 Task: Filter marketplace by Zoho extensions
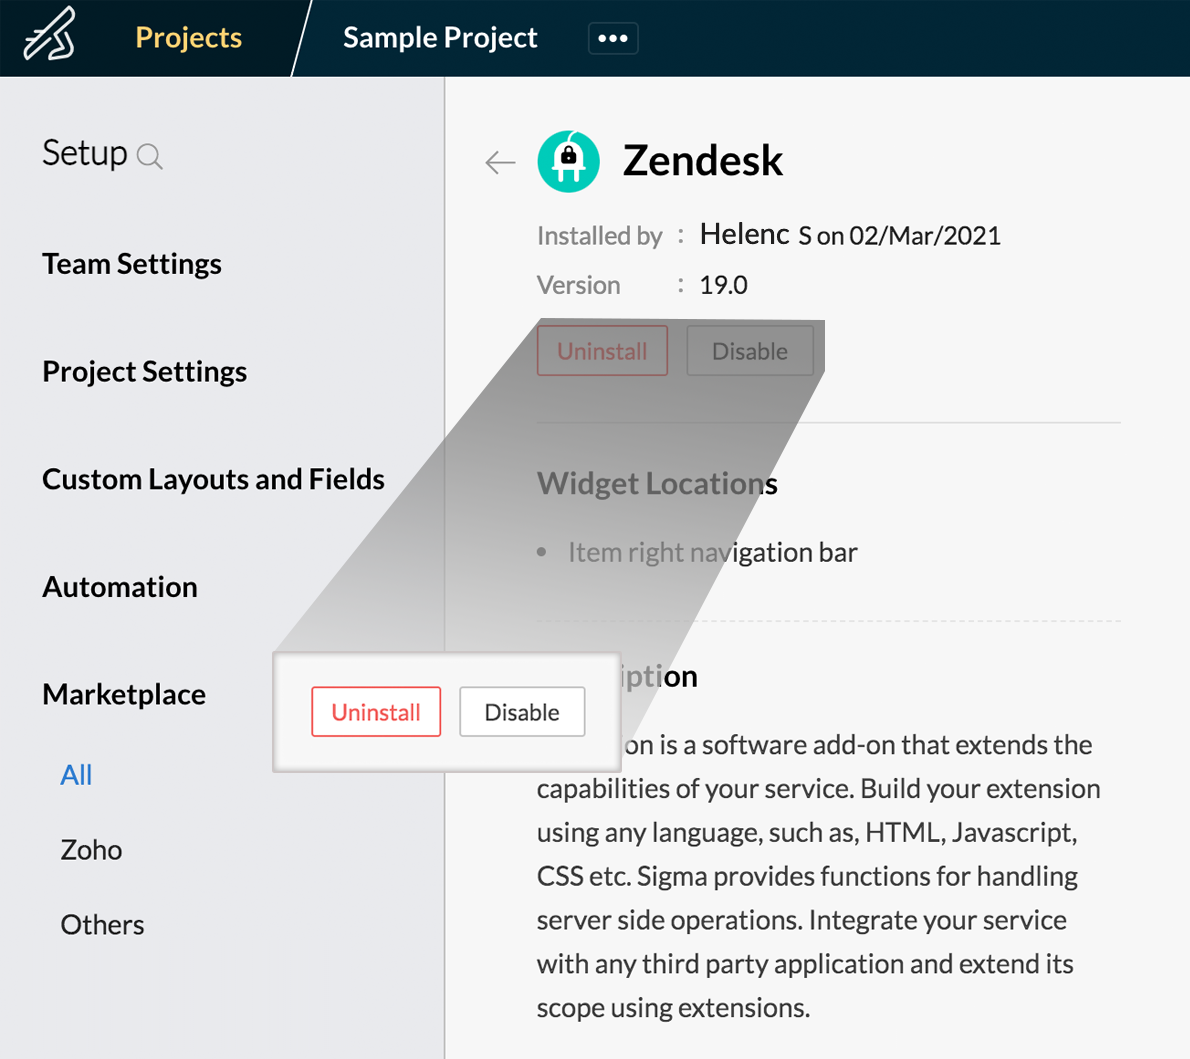coord(91,850)
